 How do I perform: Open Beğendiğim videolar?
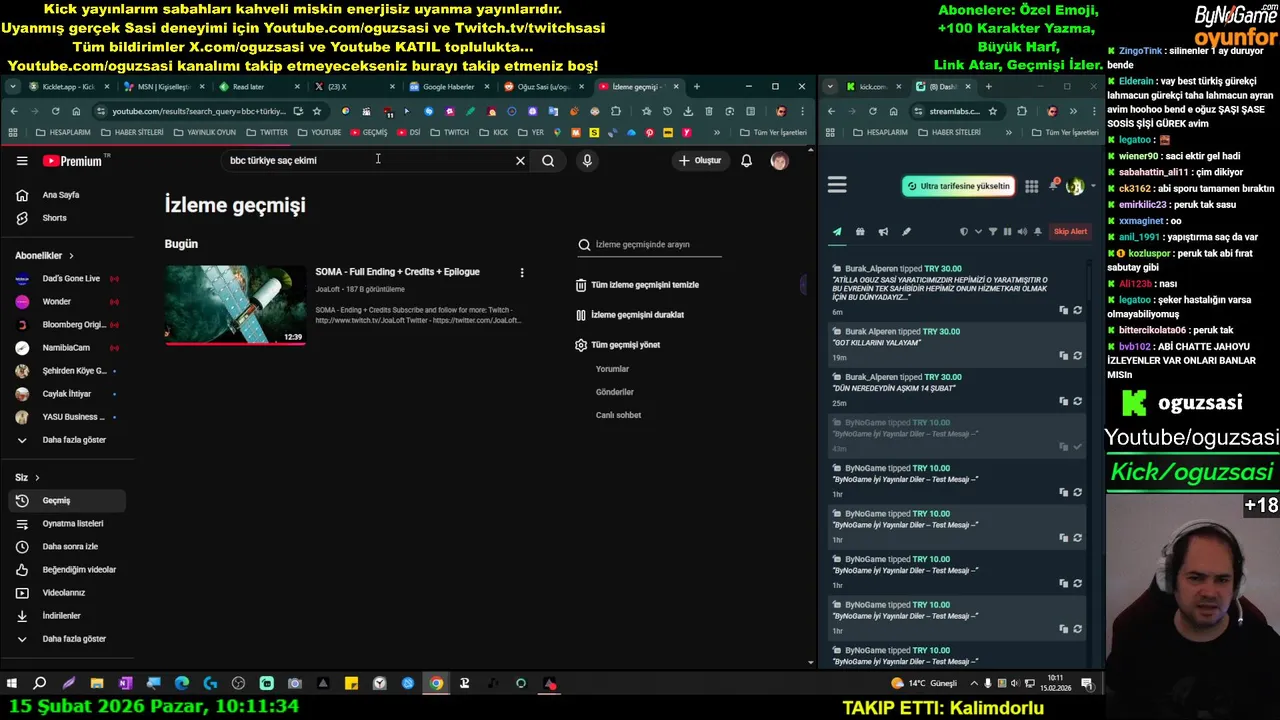click(68, 569)
